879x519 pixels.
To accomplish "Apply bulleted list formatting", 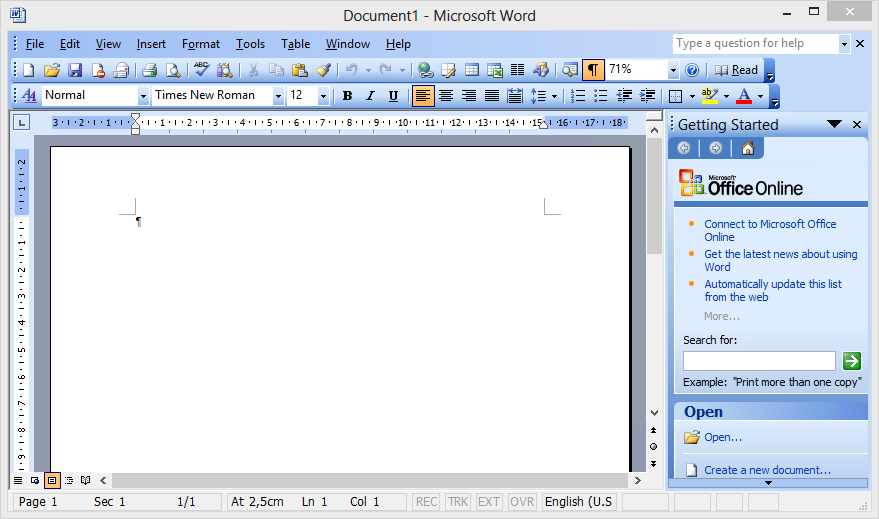I will tap(600, 96).
